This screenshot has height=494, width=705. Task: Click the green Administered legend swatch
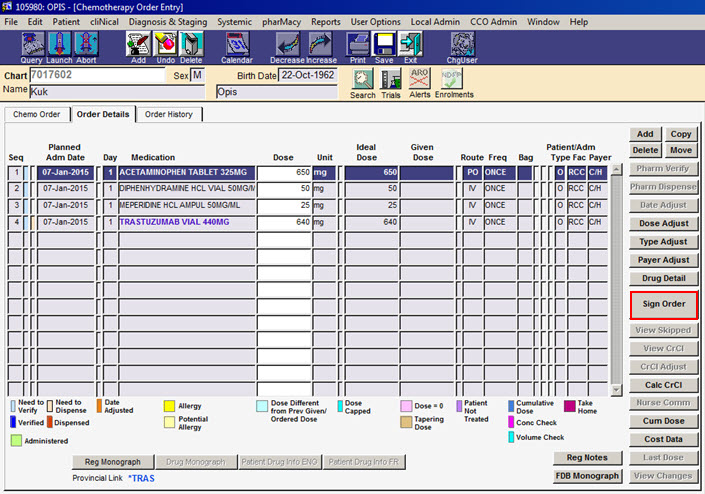pyautogui.click(x=16, y=441)
